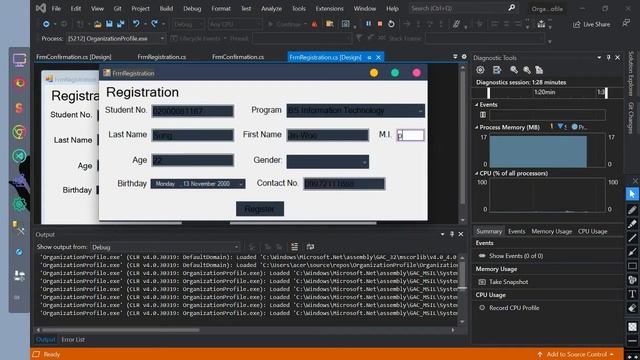The width and height of the screenshot is (640, 360).
Task: Navigate backward with toolbar arrow
Action: coord(46,24)
